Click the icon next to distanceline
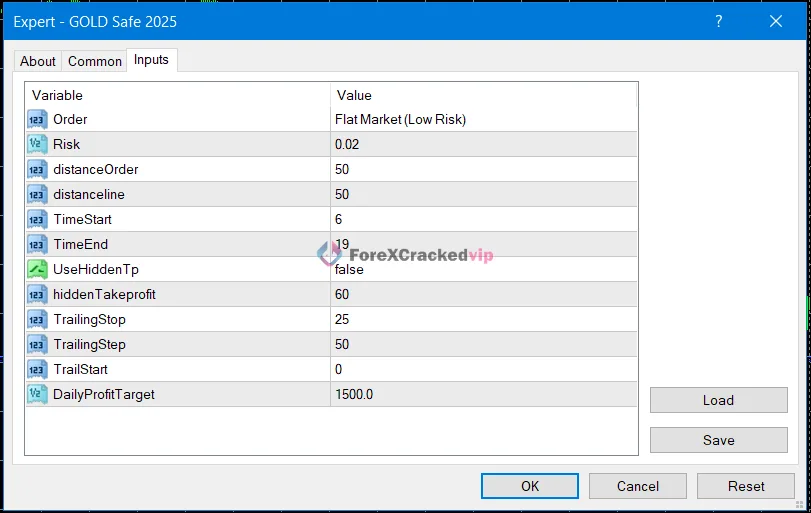This screenshot has width=811, height=513. tap(37, 194)
